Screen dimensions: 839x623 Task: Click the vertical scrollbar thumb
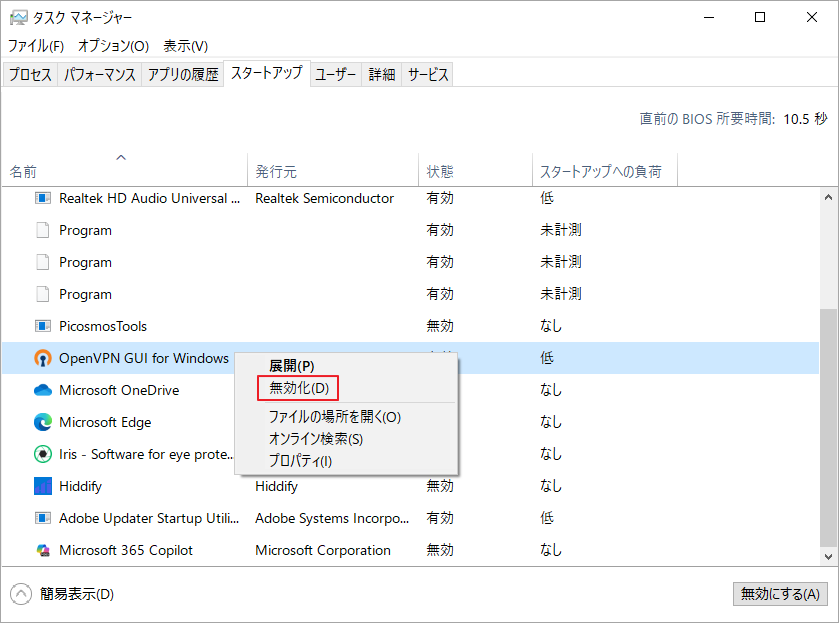pos(828,428)
